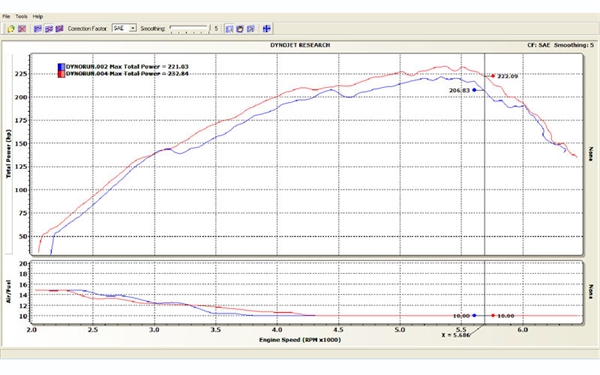Click the smoothing value 5 readout

216,29
